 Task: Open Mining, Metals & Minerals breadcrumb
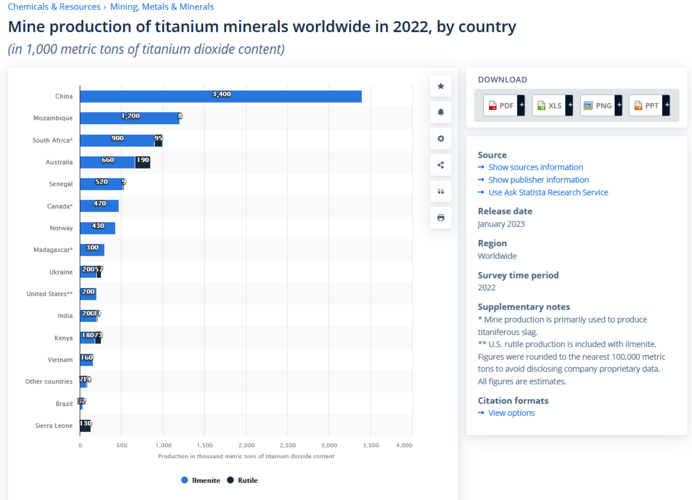162,7
